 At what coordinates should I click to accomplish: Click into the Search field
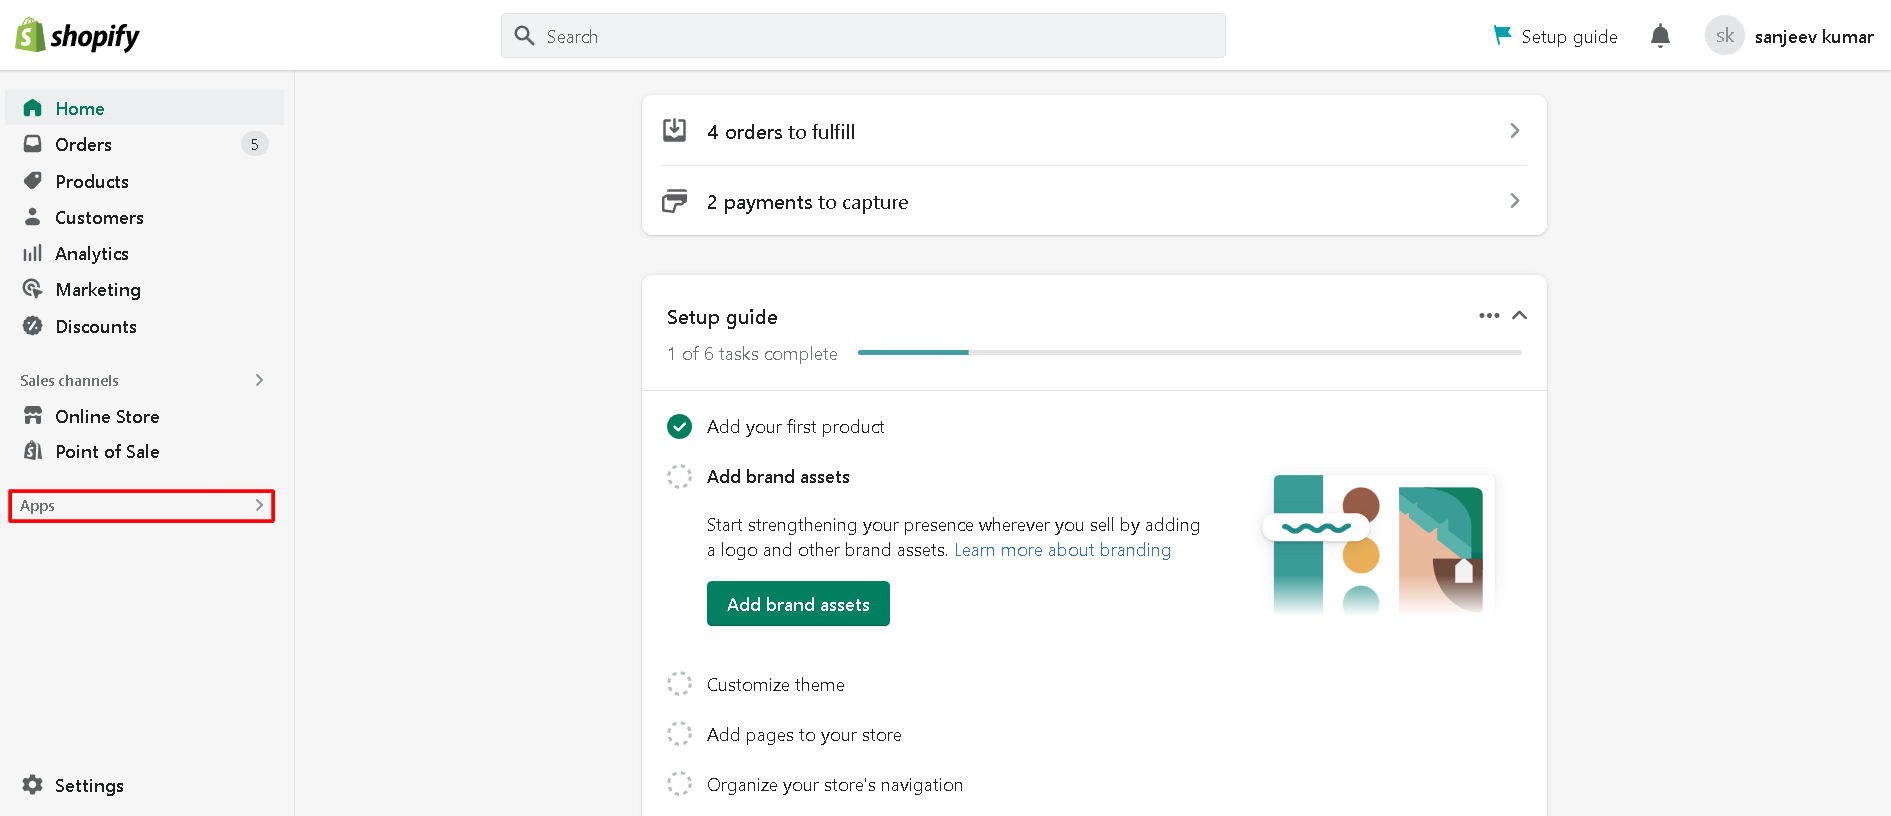(863, 36)
